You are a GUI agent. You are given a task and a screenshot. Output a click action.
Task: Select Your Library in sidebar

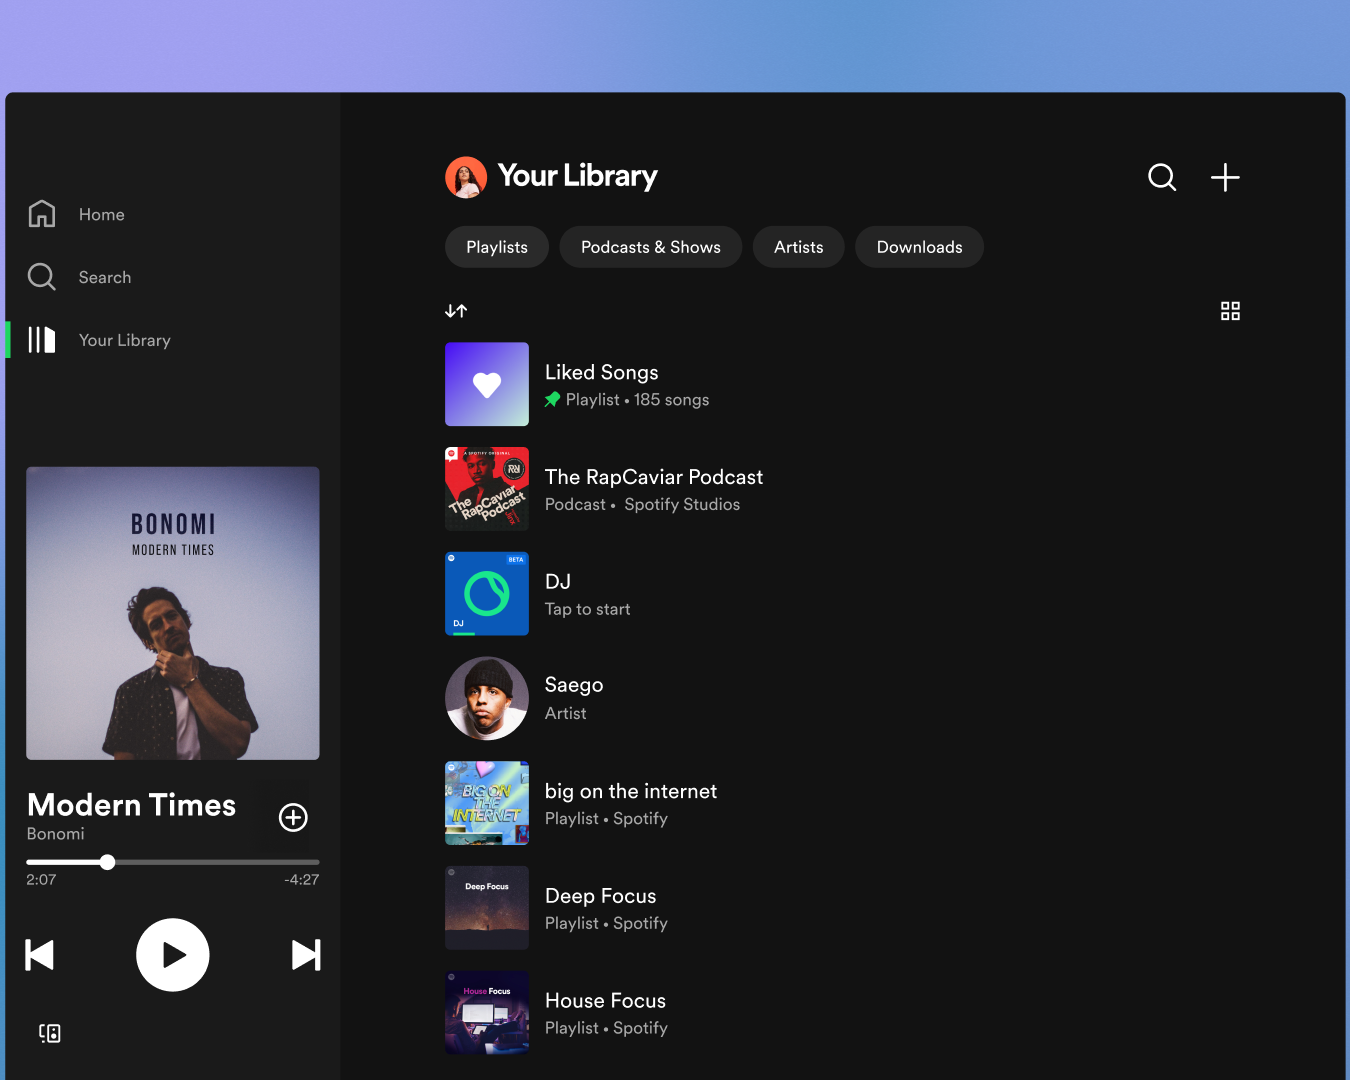click(124, 340)
